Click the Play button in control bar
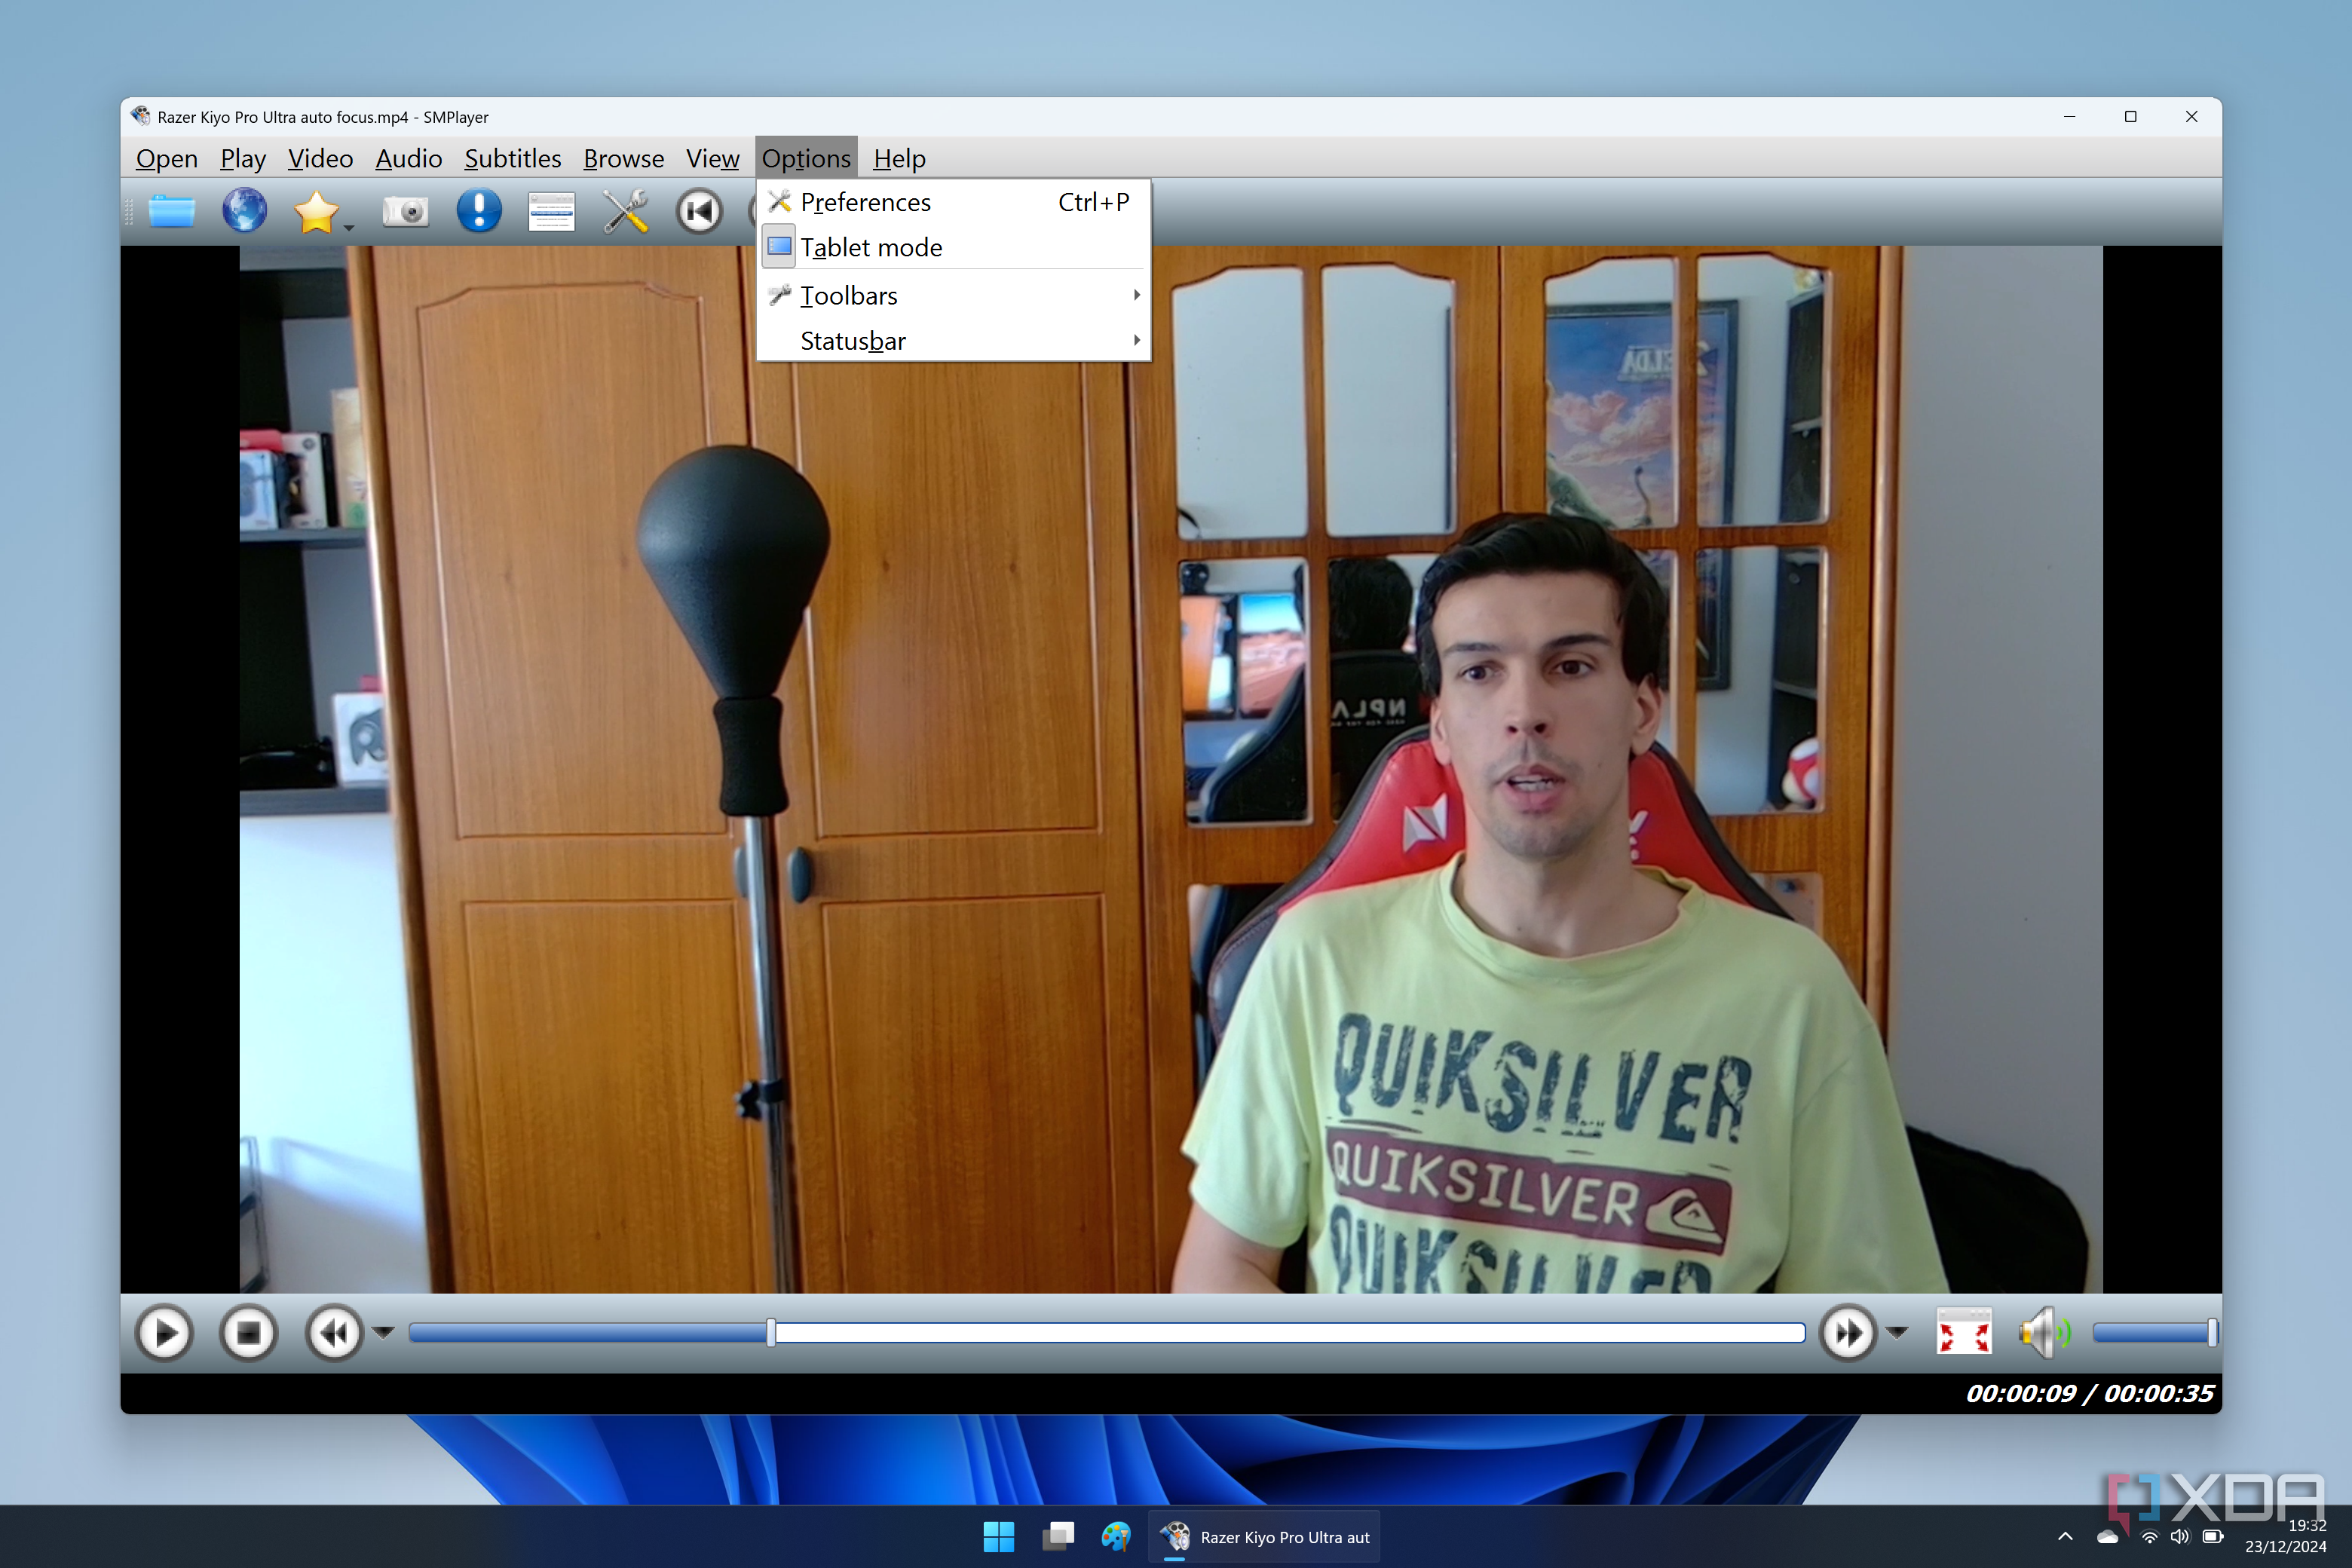 (165, 1332)
